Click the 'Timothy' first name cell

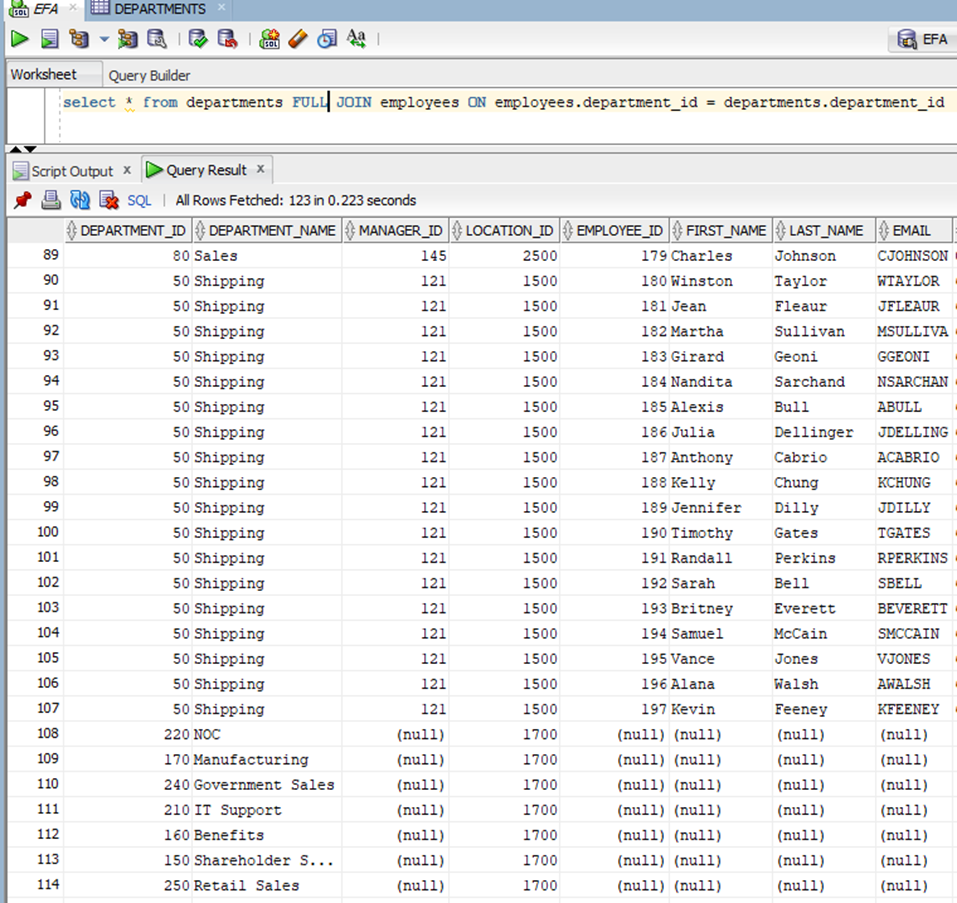point(721,533)
